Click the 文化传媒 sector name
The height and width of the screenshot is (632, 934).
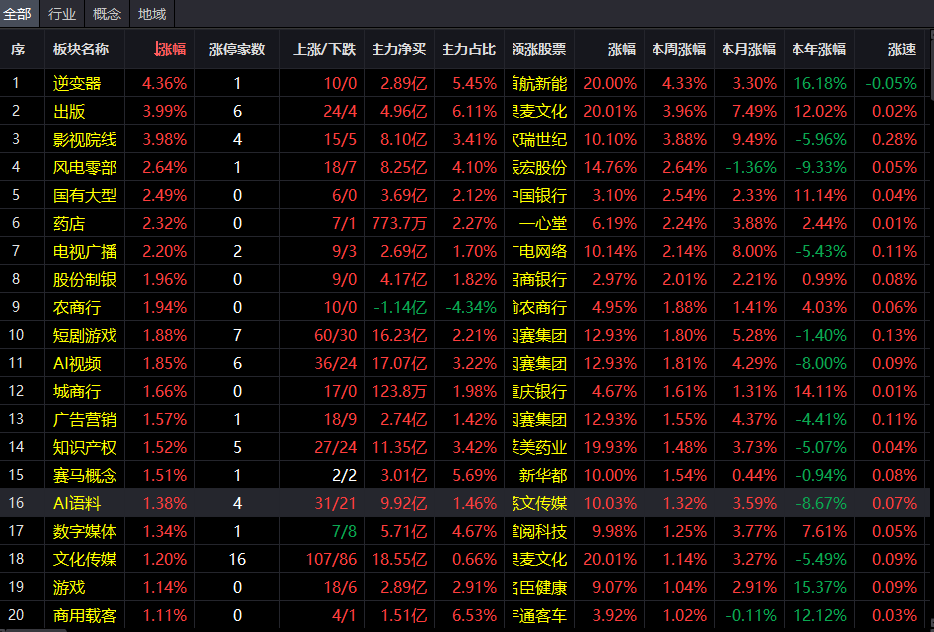coord(85,559)
